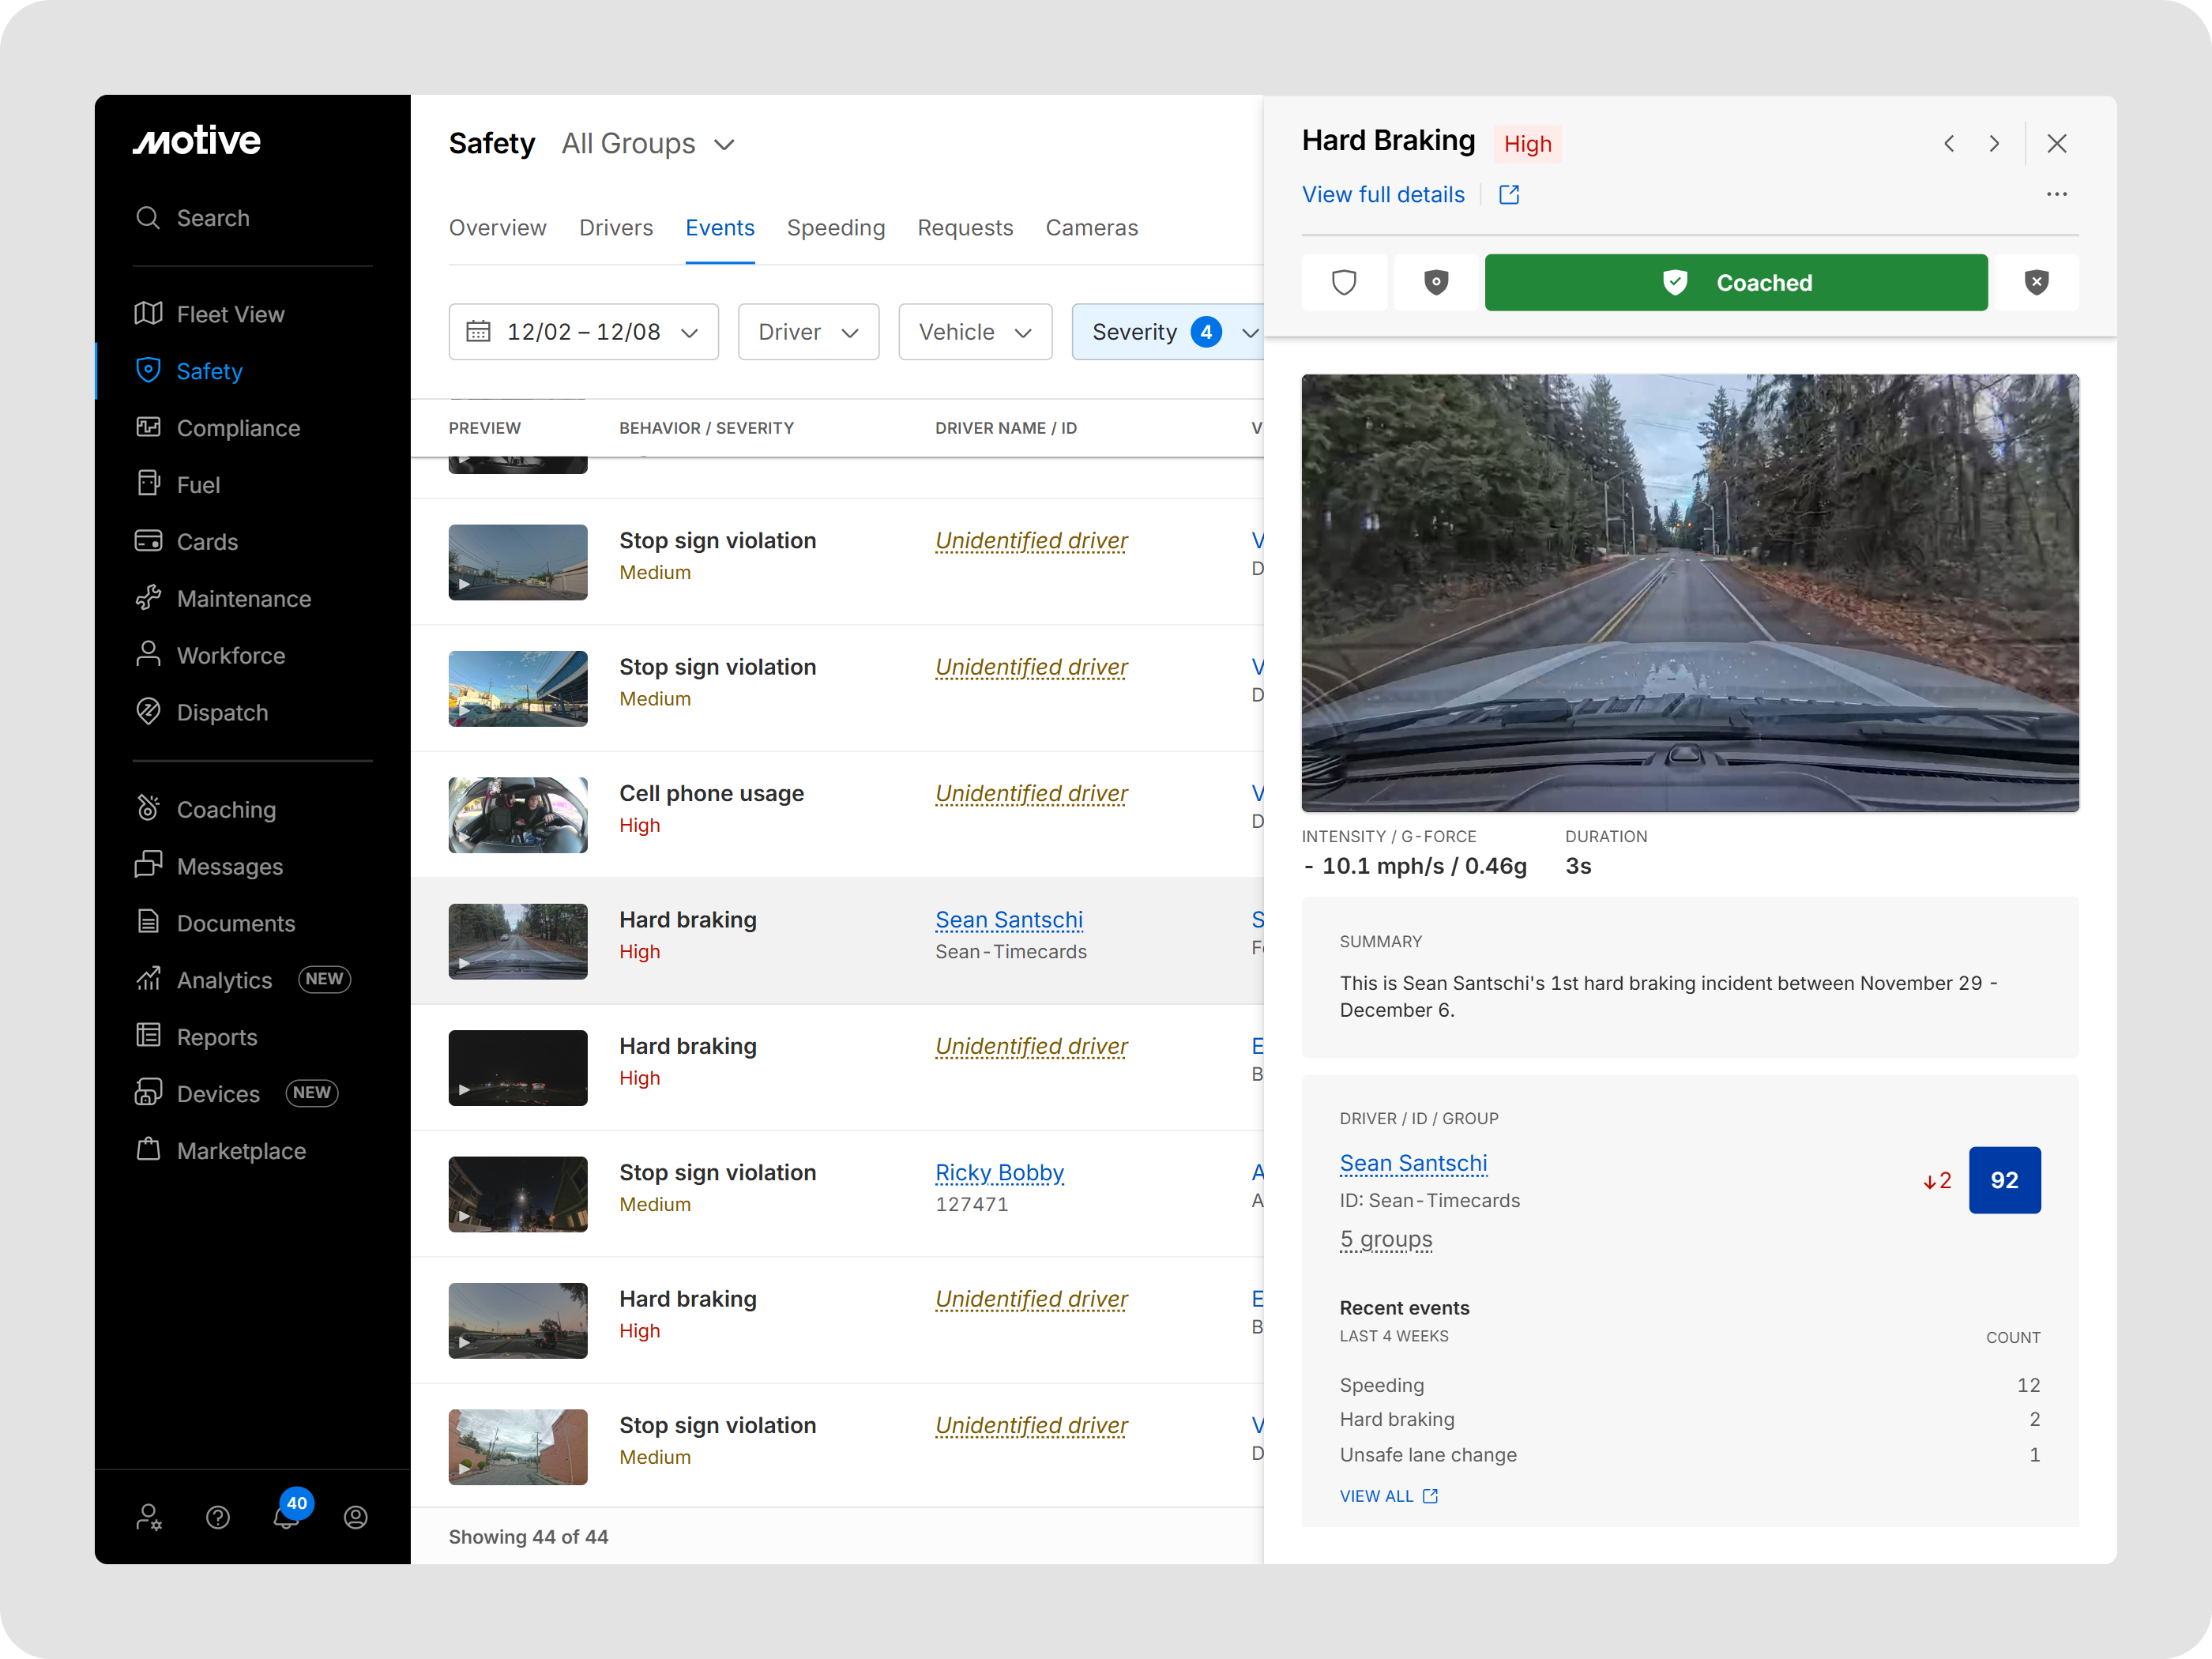Go to next event arrow
Image resolution: width=2212 pixels, height=1659 pixels.
click(1994, 144)
